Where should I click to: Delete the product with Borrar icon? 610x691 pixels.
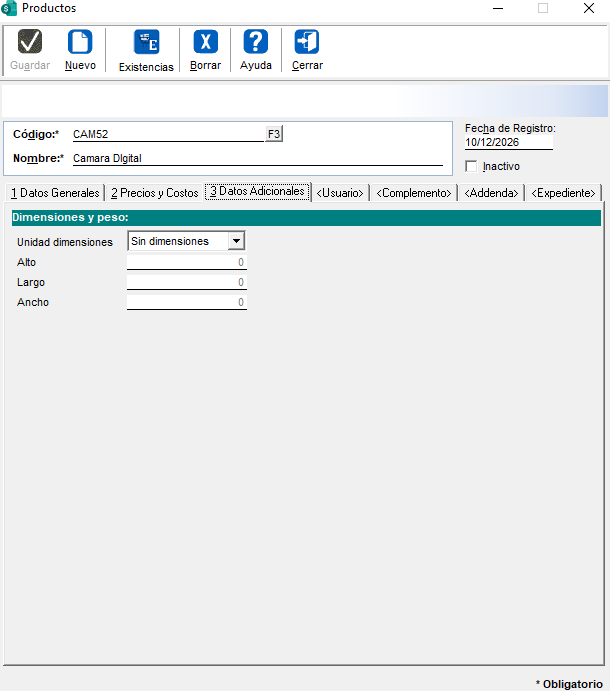pos(205,41)
